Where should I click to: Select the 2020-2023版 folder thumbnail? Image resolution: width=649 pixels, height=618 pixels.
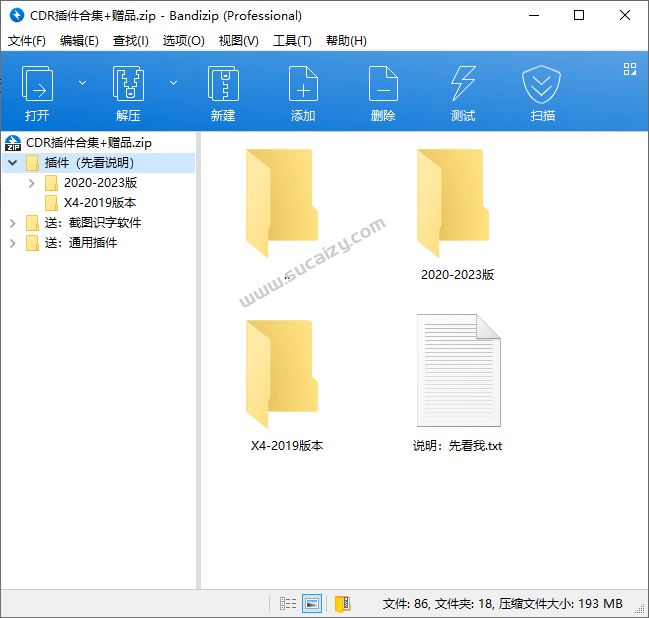pos(453,203)
